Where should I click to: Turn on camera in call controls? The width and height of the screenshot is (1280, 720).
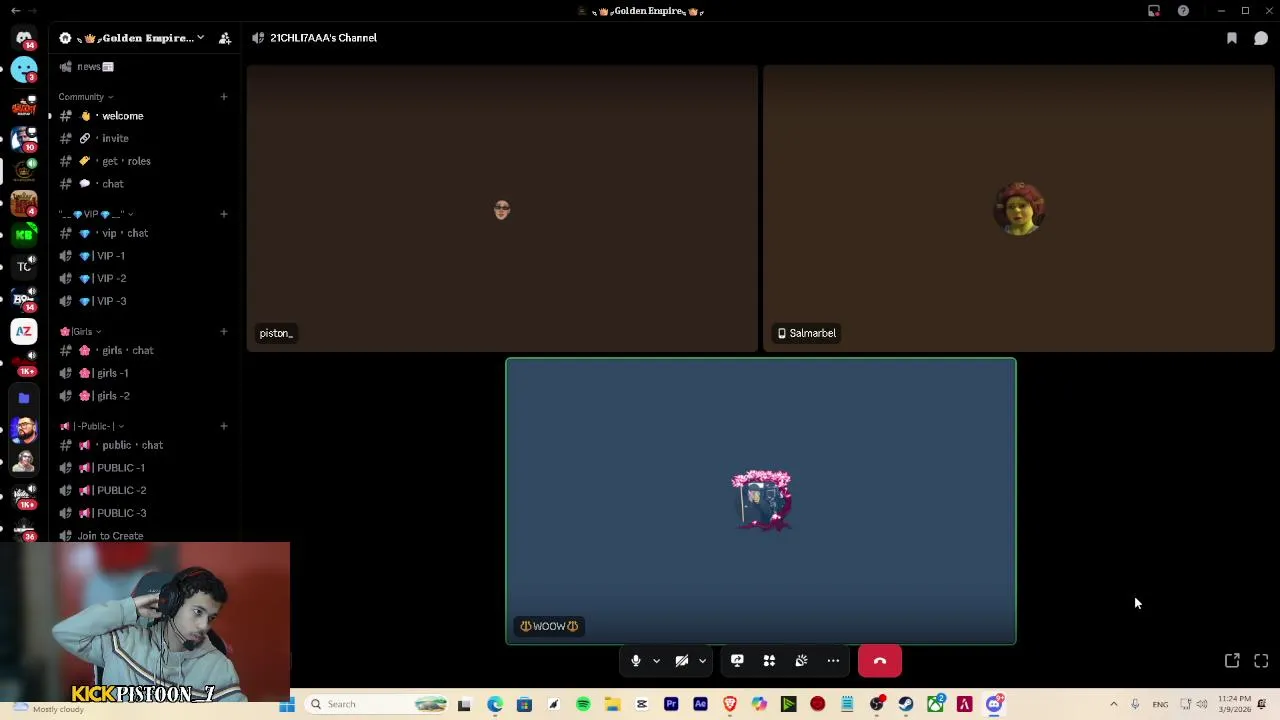pyautogui.click(x=682, y=661)
